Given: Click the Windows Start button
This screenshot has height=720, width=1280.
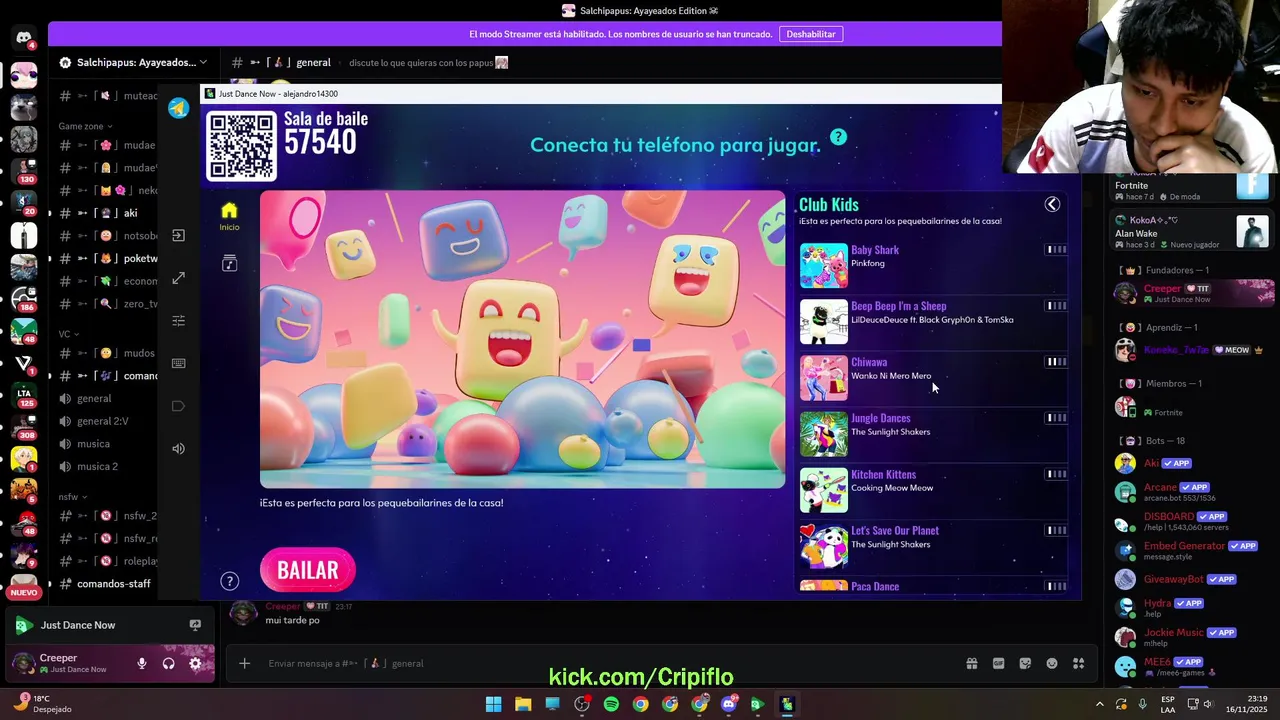Looking at the screenshot, I should 493,704.
